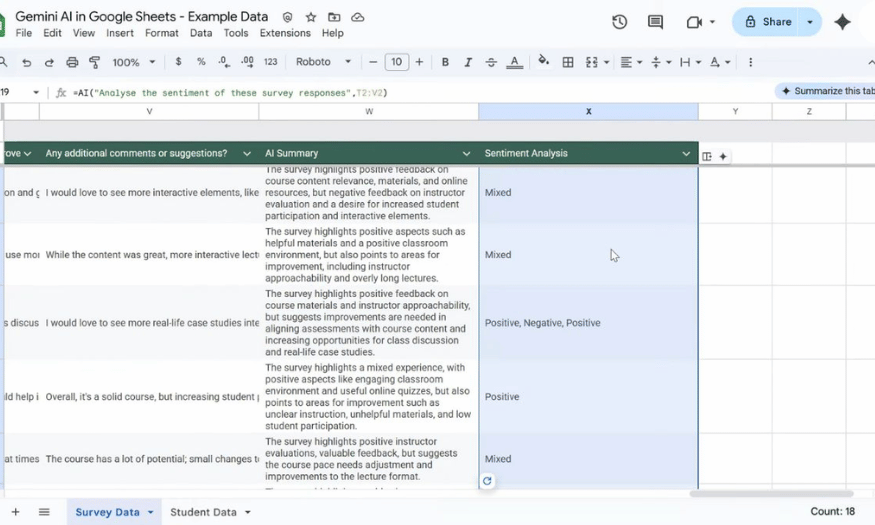This screenshot has height=525, width=875.
Task: Undo the last action
Action: tap(26, 62)
